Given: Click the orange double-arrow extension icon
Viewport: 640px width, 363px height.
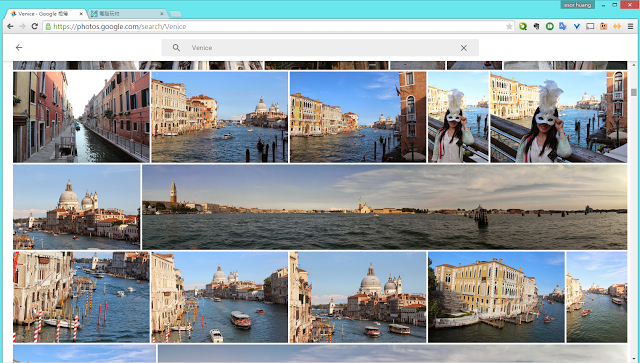Looking at the screenshot, I should (x=617, y=27).
